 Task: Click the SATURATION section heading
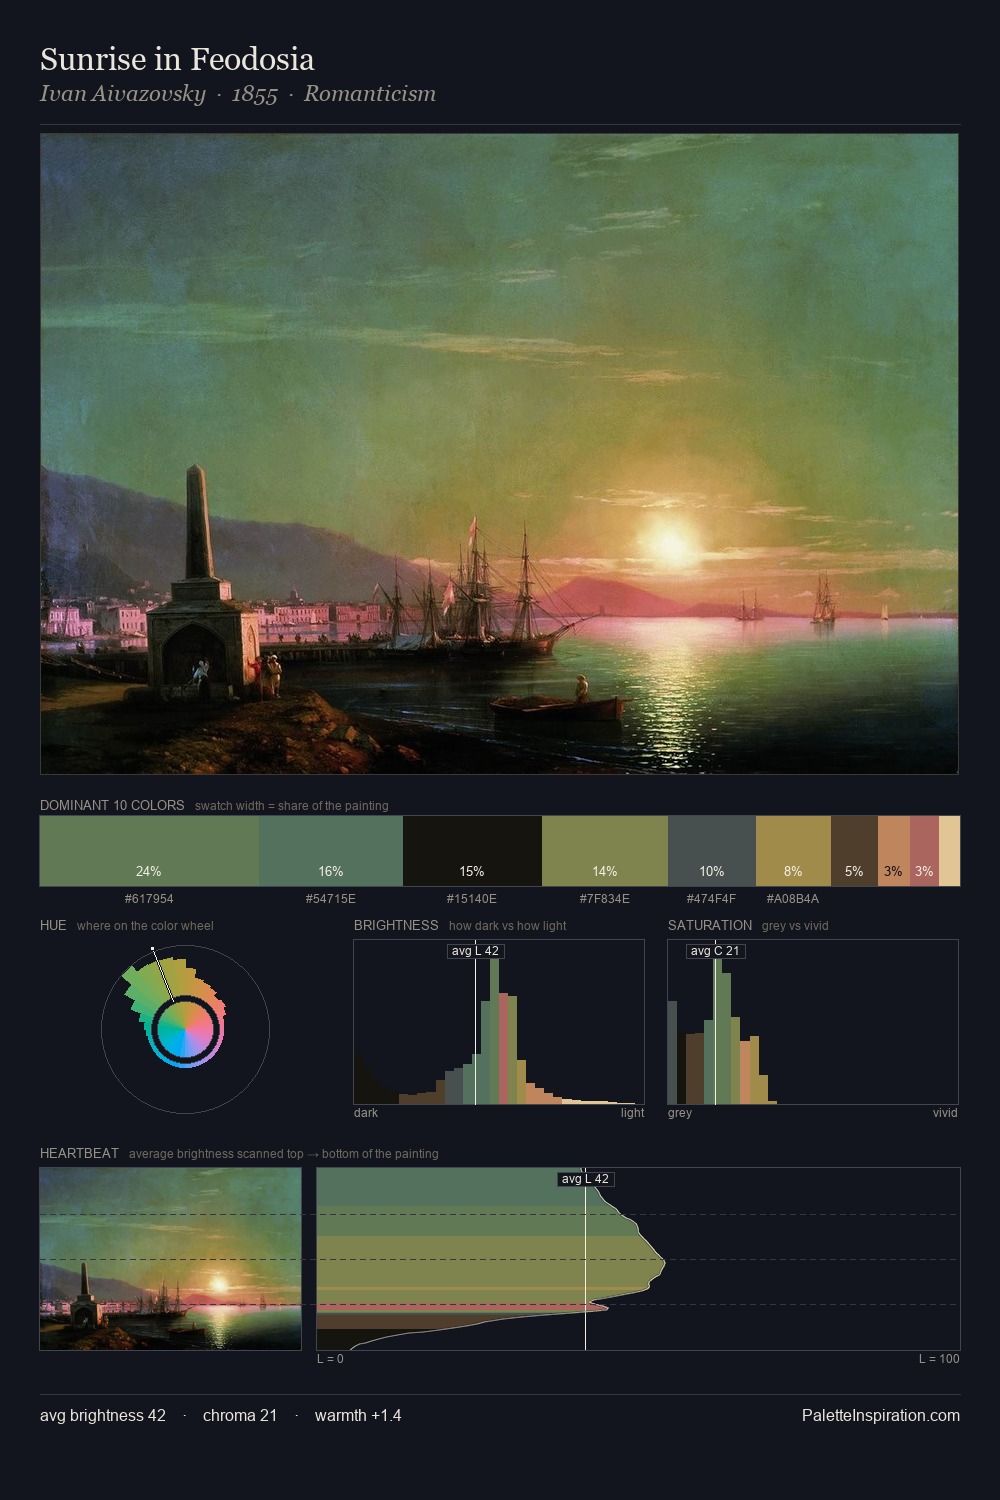(710, 925)
